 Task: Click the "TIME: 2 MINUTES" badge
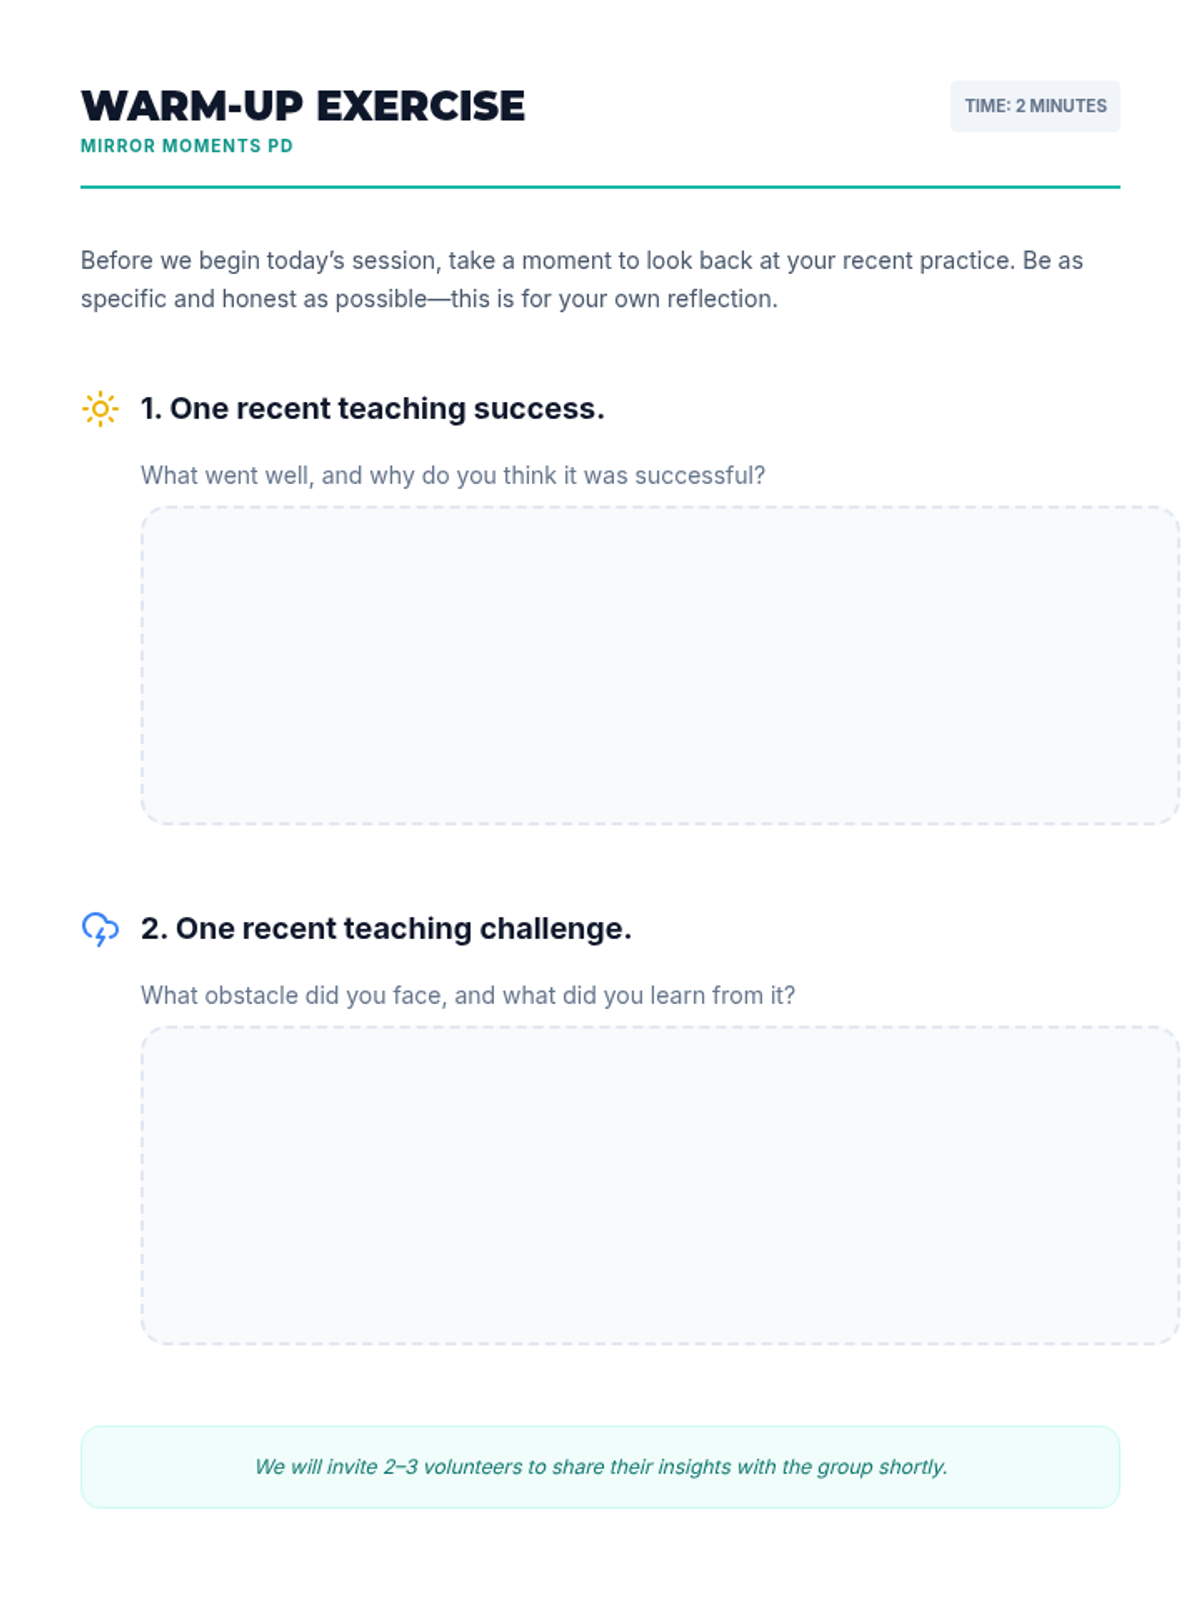(x=1035, y=106)
